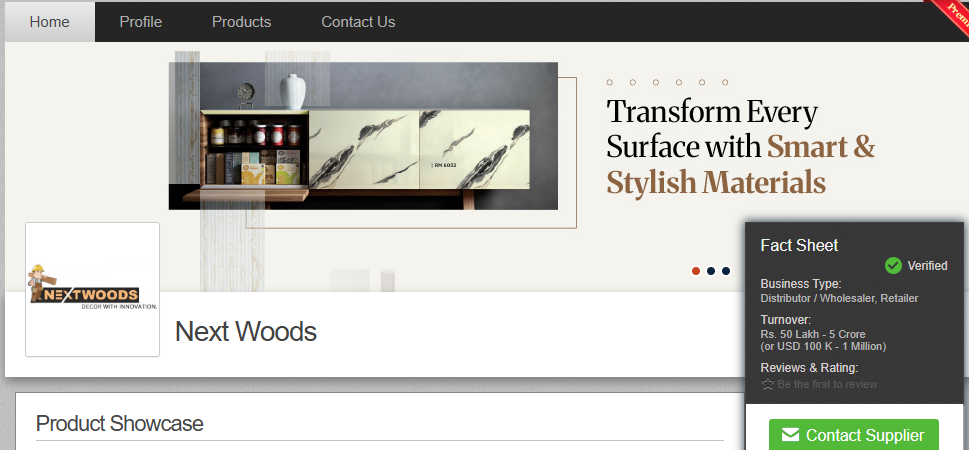Viewport: 969px width, 450px height.
Task: Go to the Contact Us page
Action: point(358,22)
